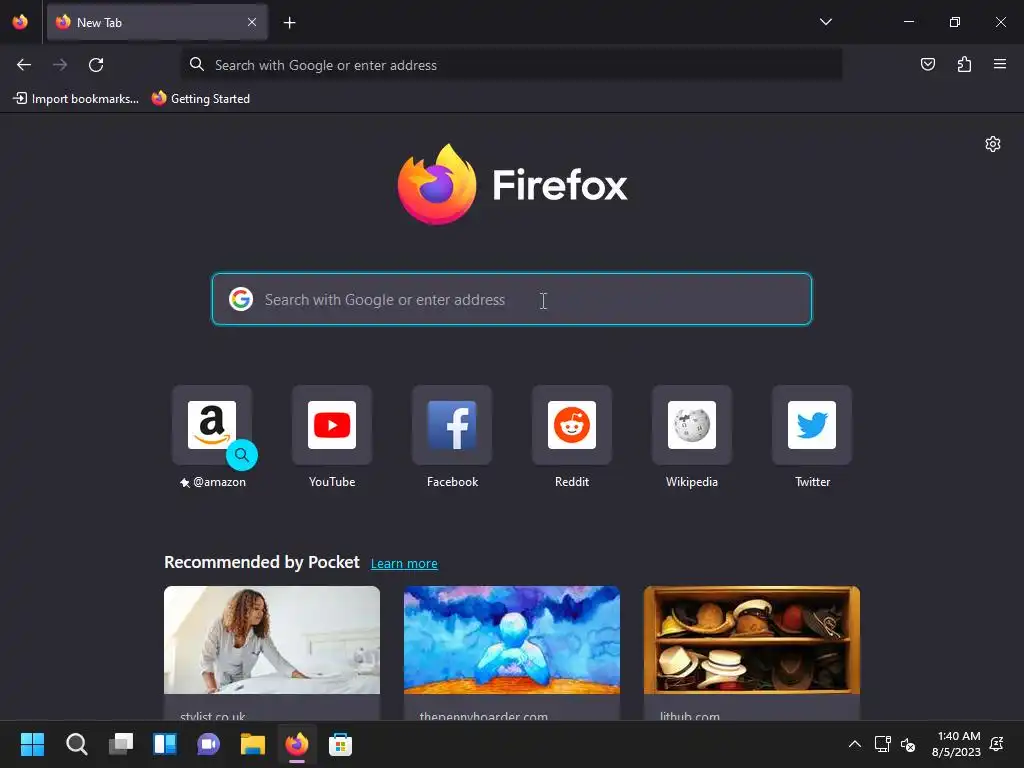Screen dimensions: 1024x768
Task: Click Learn more link beside Pocket
Action: tap(404, 564)
